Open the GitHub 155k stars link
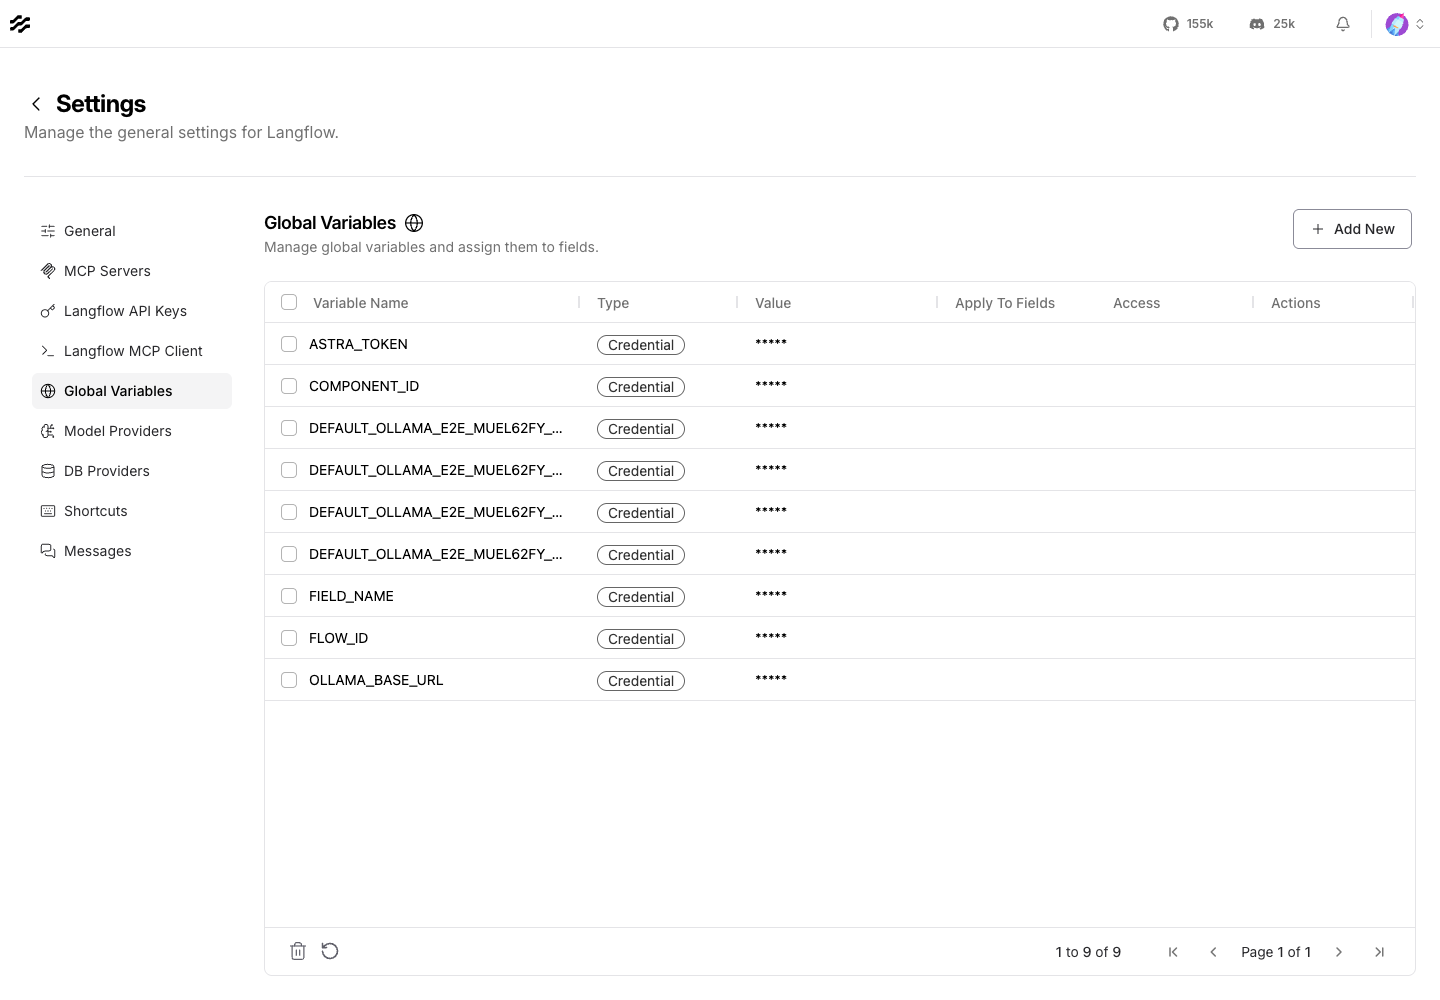The width and height of the screenshot is (1440, 1000). pyautogui.click(x=1188, y=24)
